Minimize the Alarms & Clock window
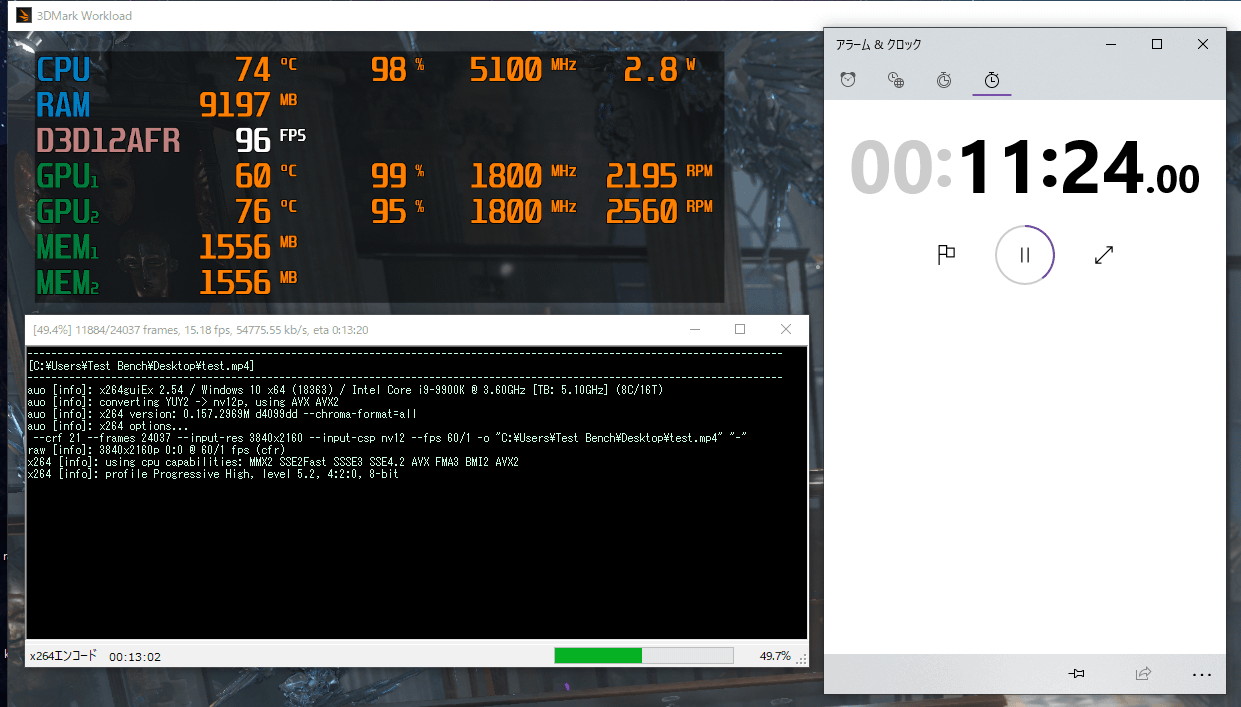Image resolution: width=1241 pixels, height=707 pixels. click(x=1111, y=44)
